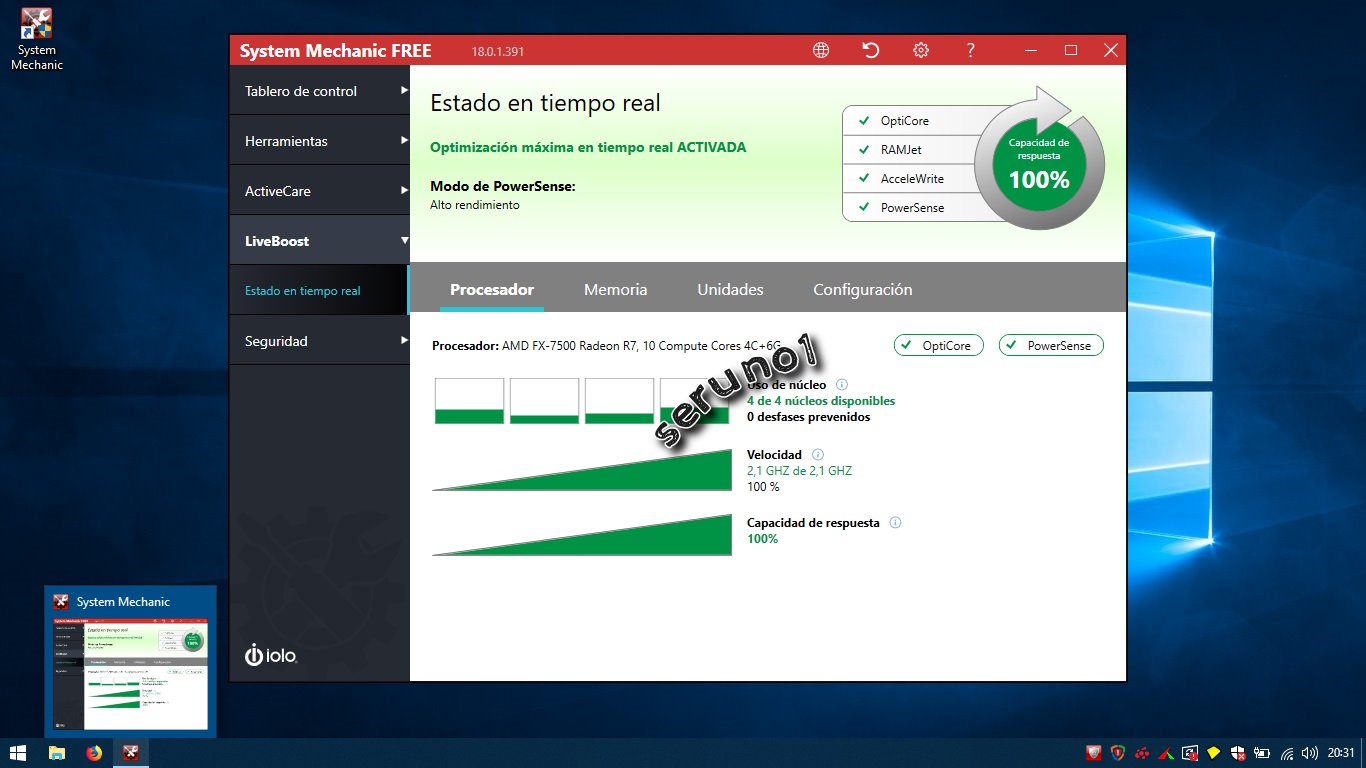Screen dimensions: 1366x768
Task: Expand ActiveCare sidebar arrow
Action: pos(404,190)
